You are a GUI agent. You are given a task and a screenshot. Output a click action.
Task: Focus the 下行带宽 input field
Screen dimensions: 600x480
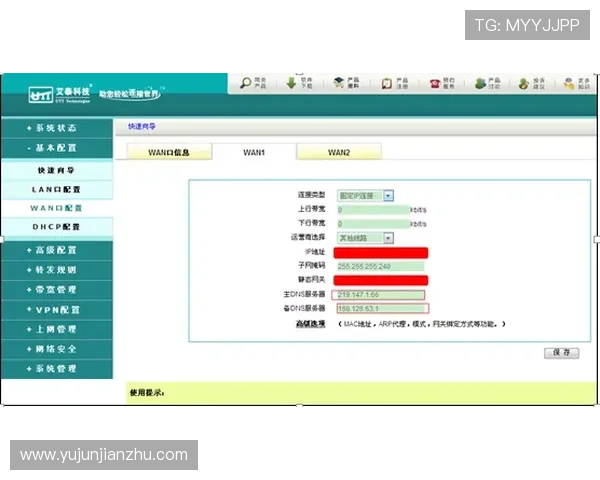click(373, 224)
